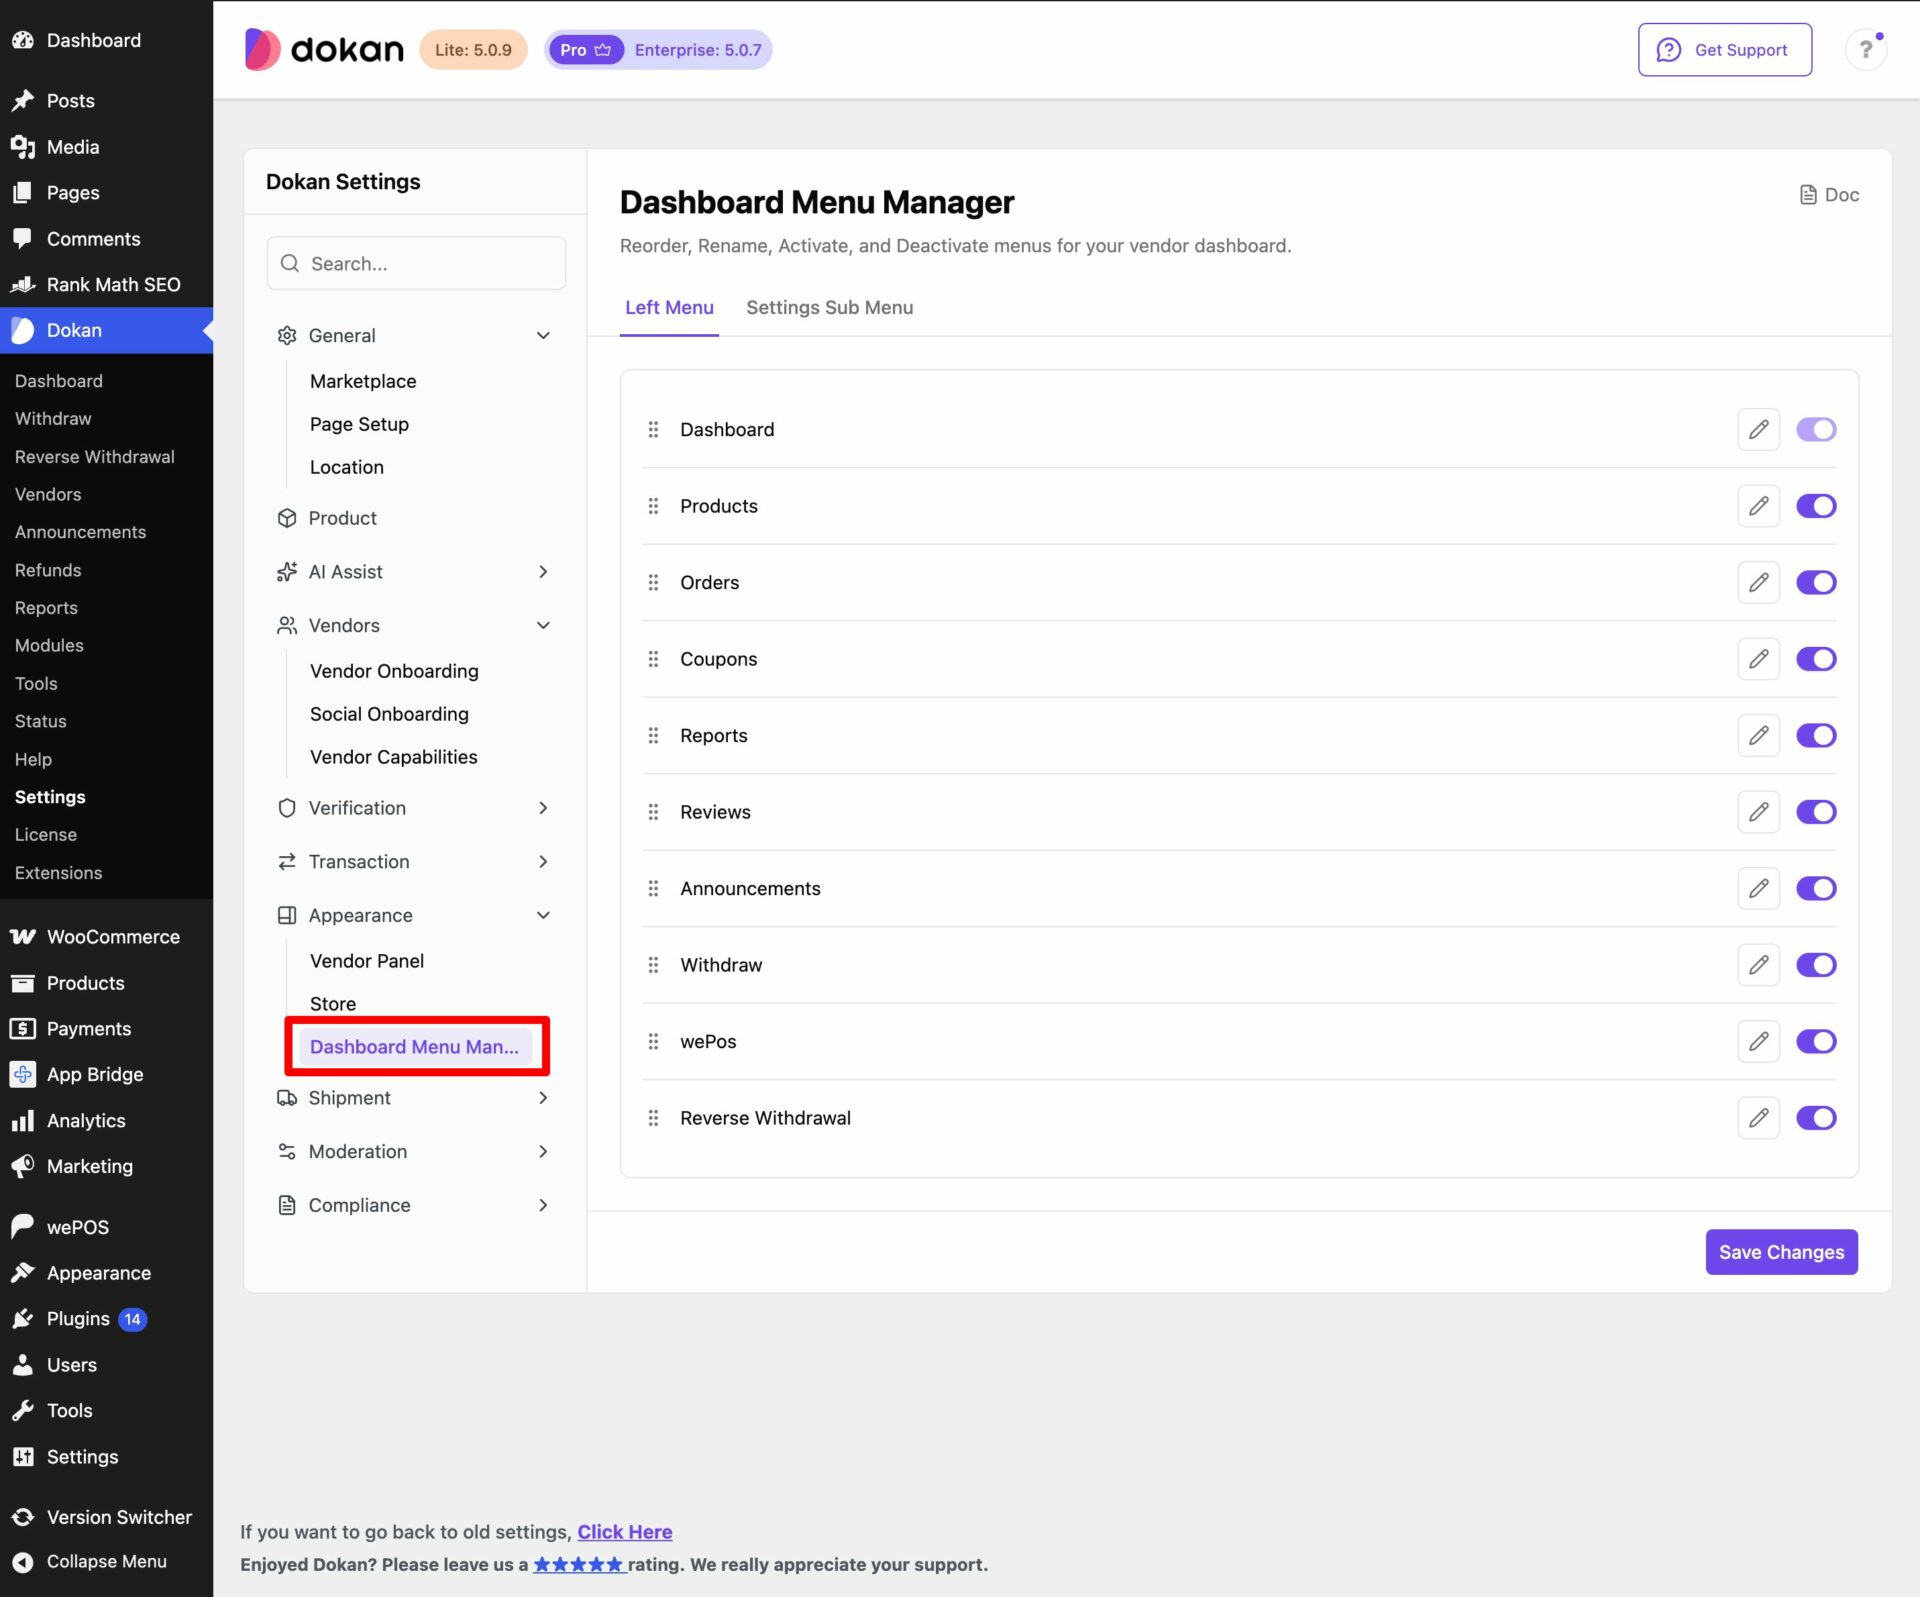Click the edit pencil for the Withdraw row
The width and height of the screenshot is (1920, 1597).
(1758, 965)
